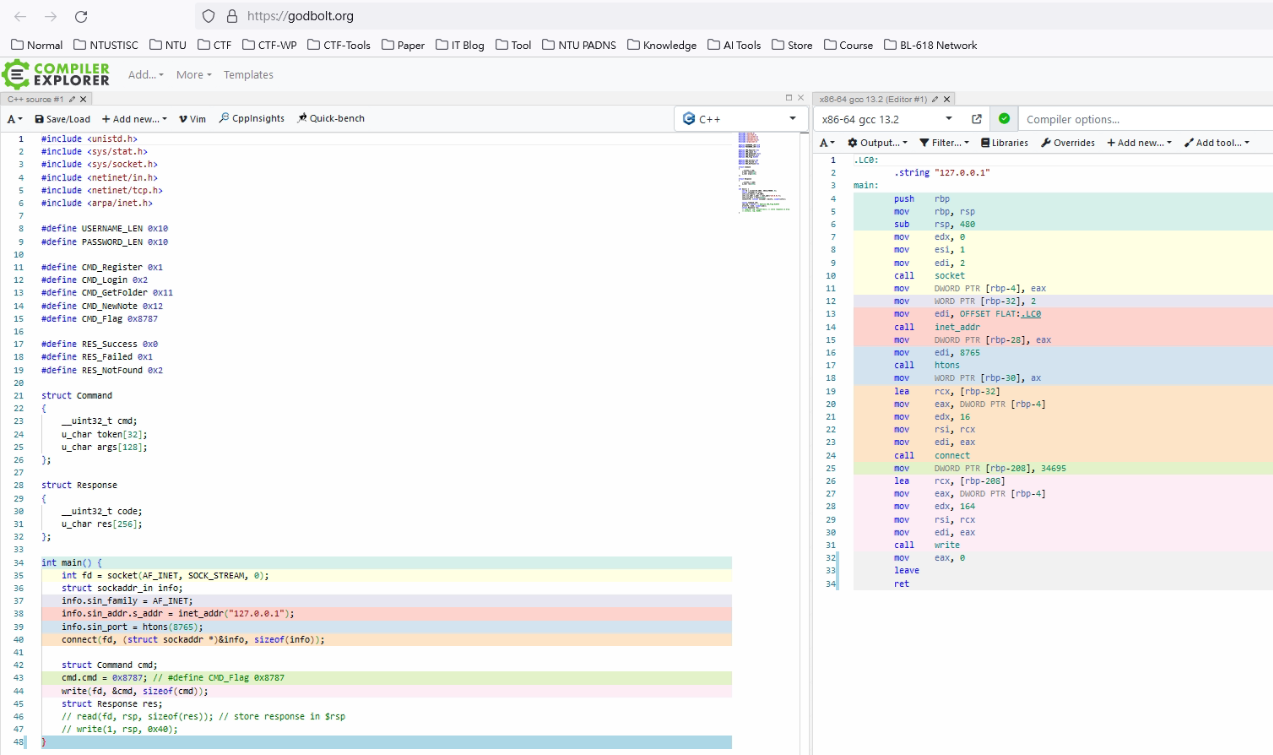Image resolution: width=1273 pixels, height=755 pixels.
Task: Open CppInsights for this source
Action: click(251, 118)
